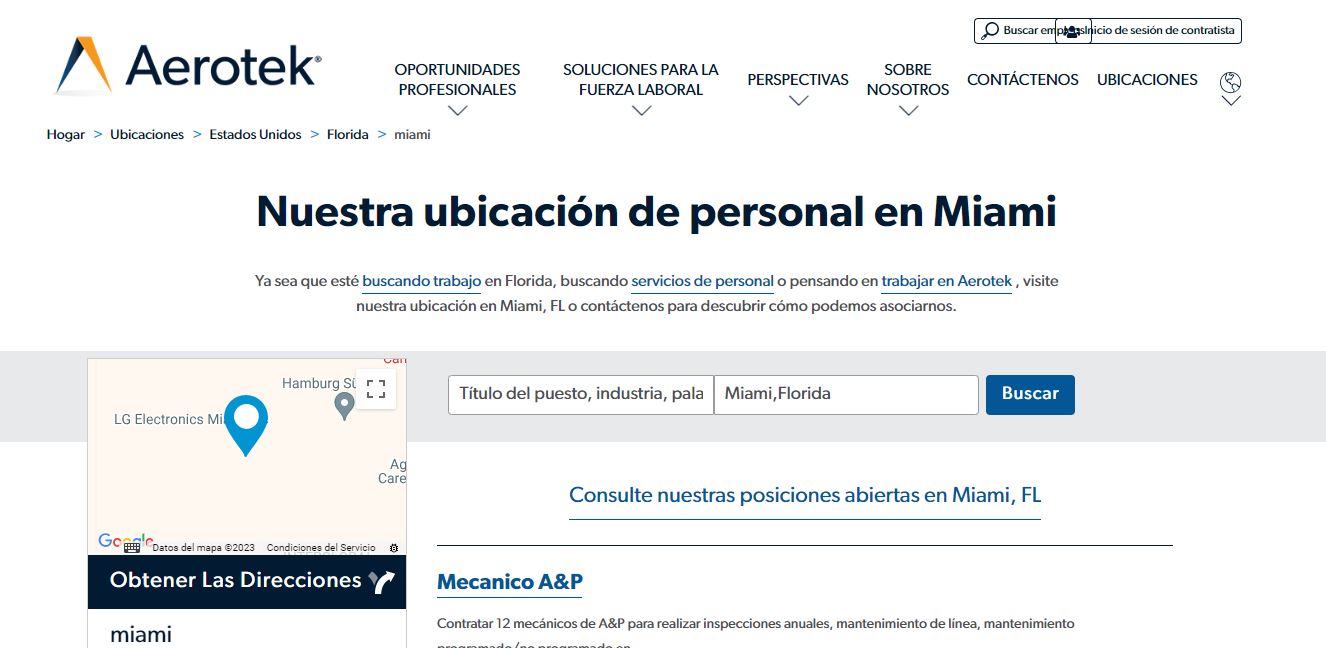The image size is (1326, 648).
Task: Click Inicio de sesión de contratista
Action: click(x=1160, y=31)
